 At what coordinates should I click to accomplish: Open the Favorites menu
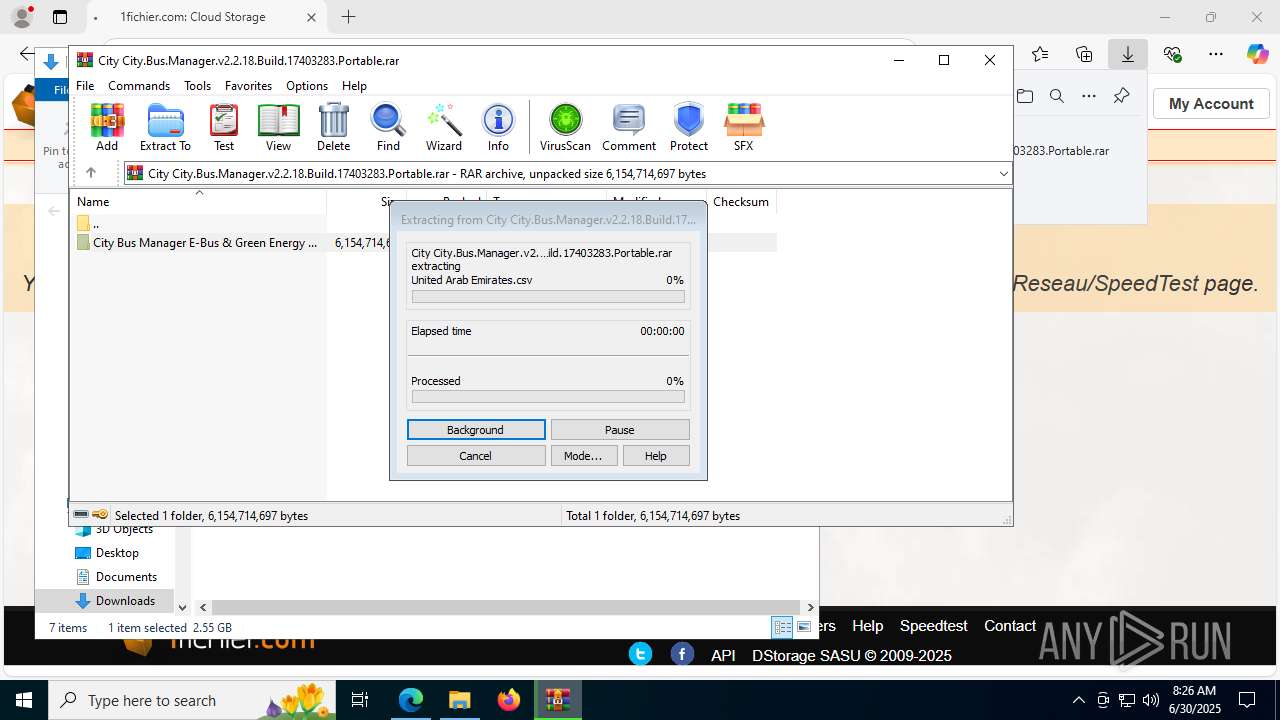(248, 86)
